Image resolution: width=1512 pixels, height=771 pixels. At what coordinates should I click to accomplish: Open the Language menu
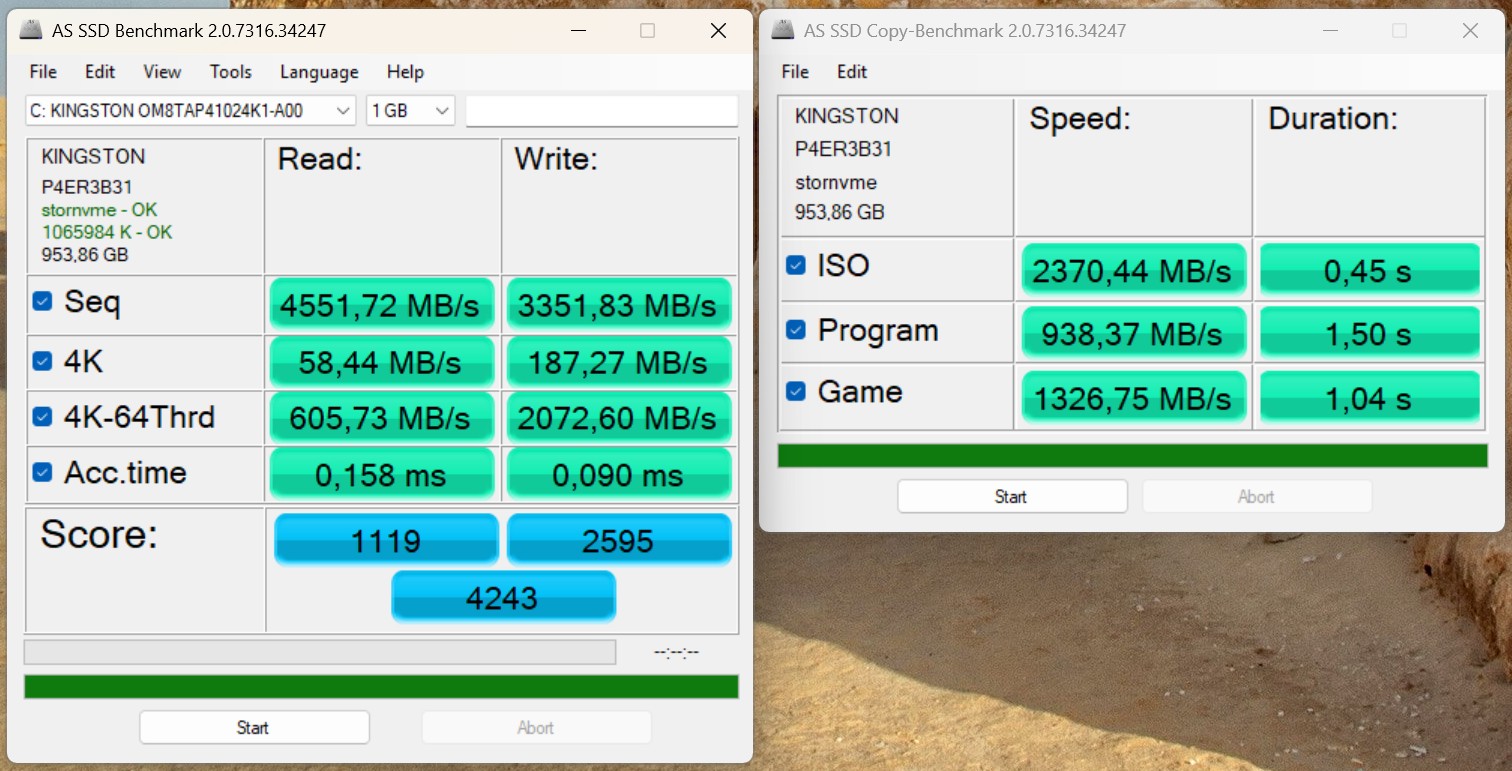point(319,72)
